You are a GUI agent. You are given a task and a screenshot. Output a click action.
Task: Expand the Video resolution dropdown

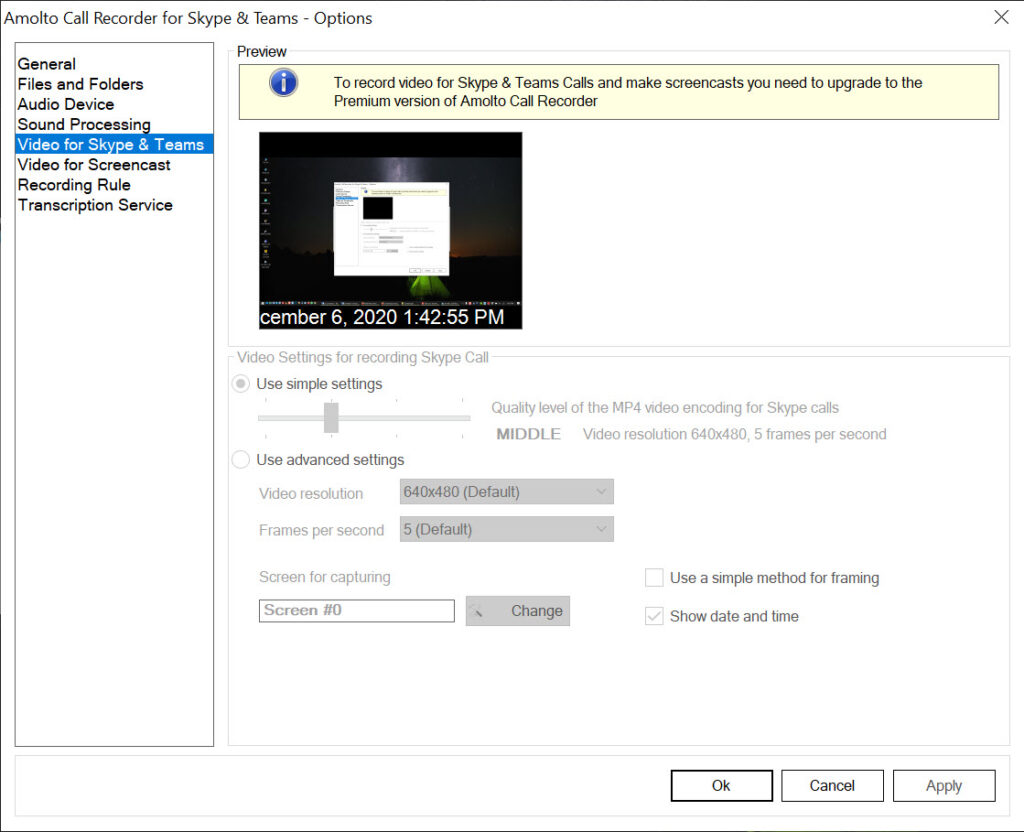tap(507, 492)
